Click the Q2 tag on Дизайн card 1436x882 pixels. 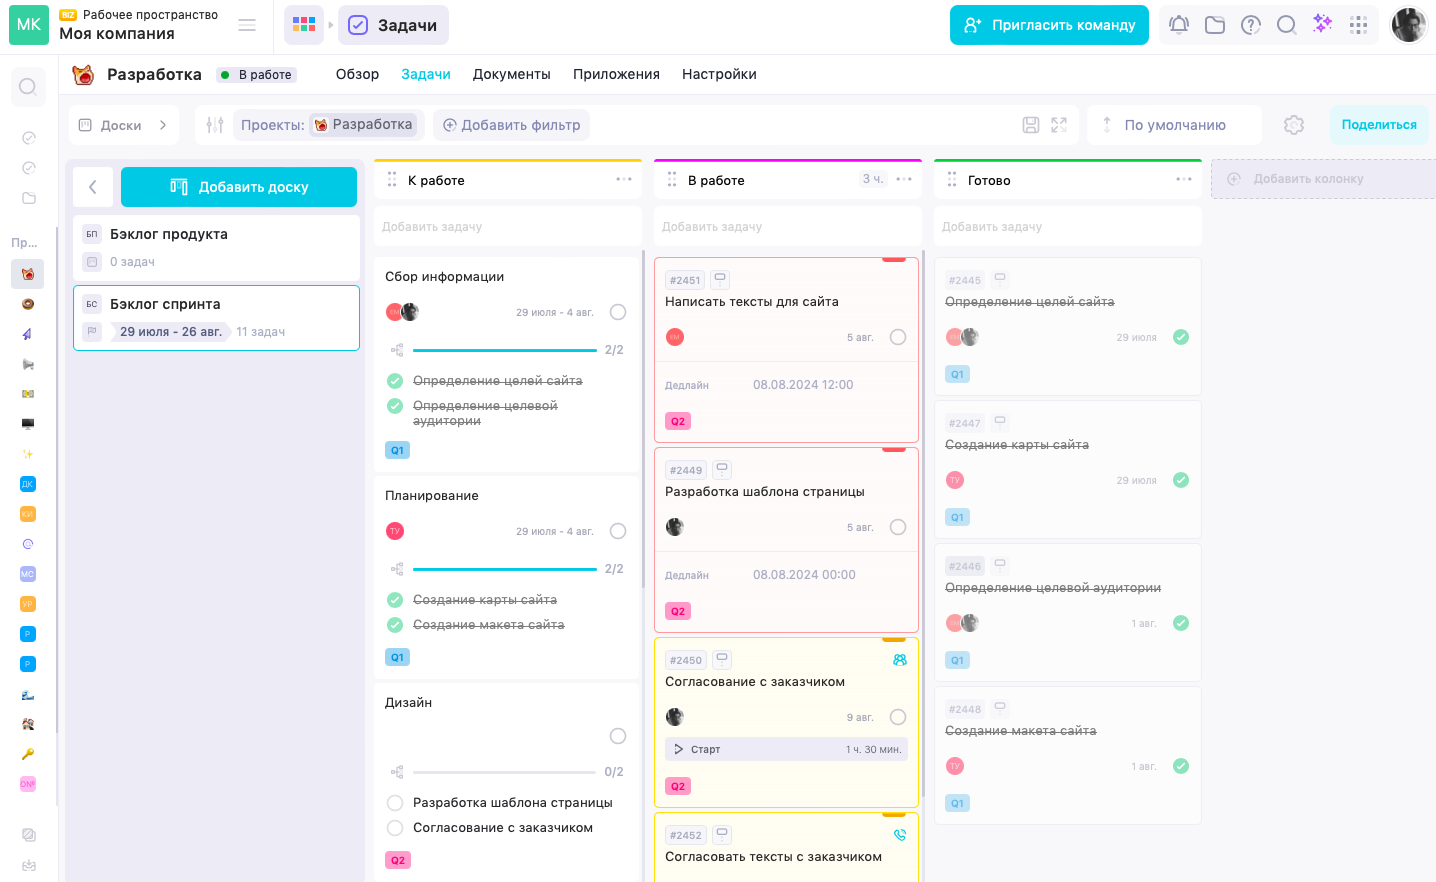398,860
